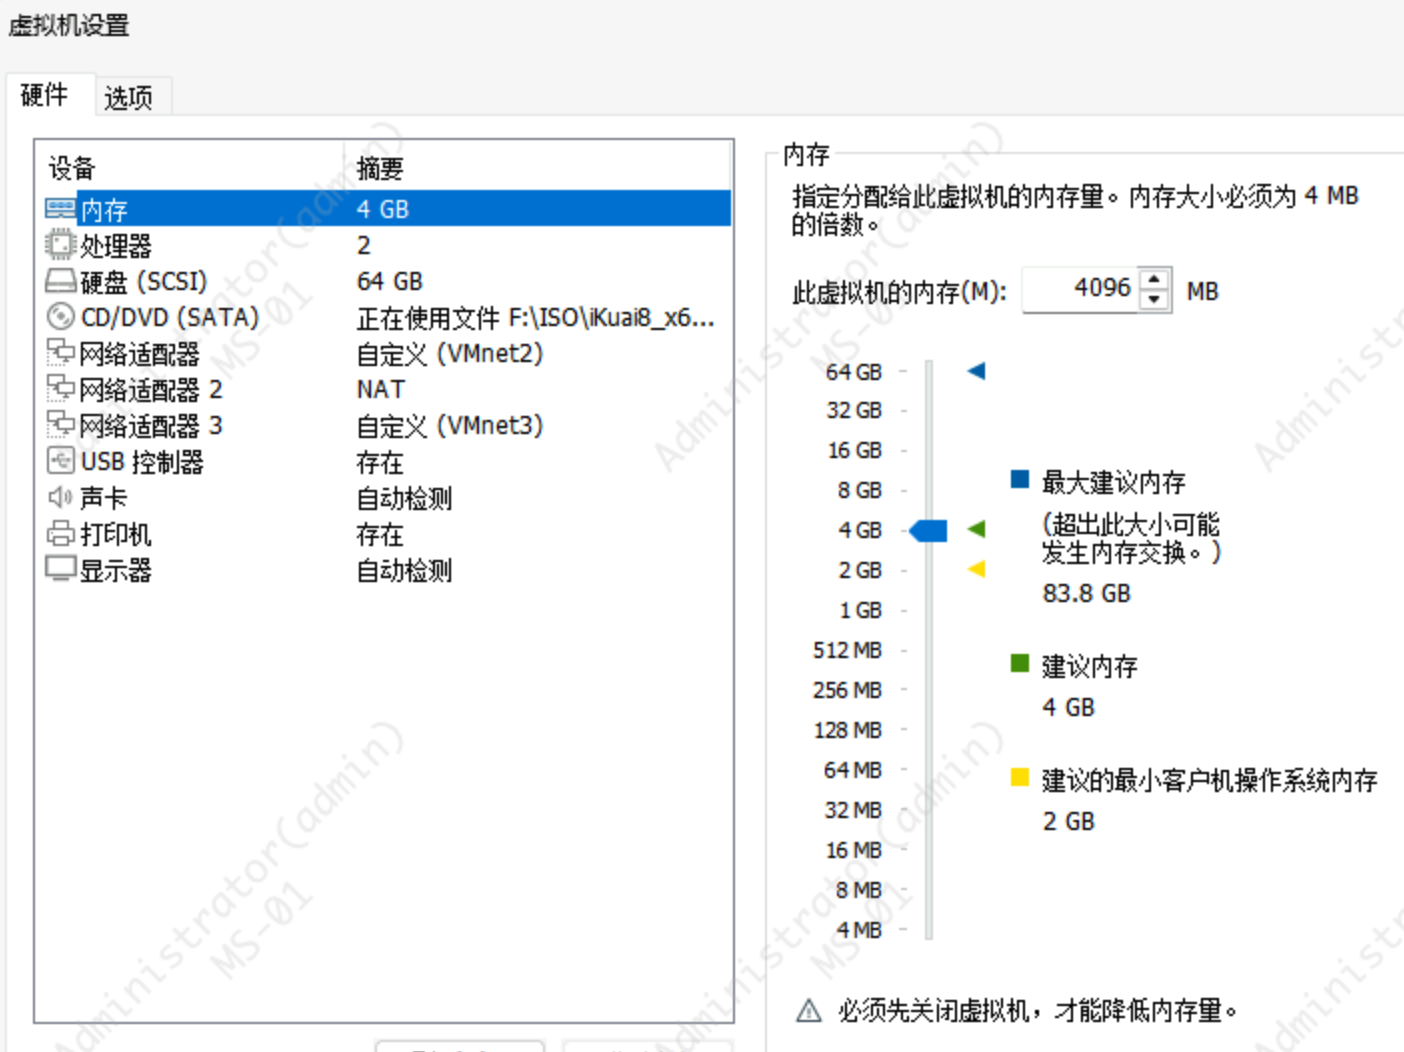Open the 选项 tab
1404x1052 pixels.
coord(128,97)
